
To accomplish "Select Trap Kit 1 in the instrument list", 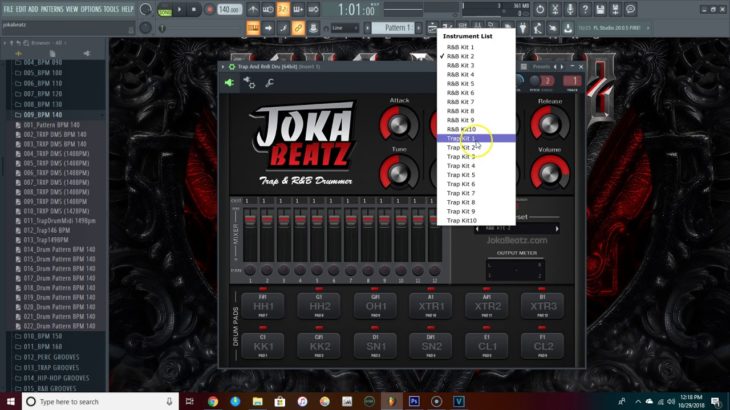I will click(x=476, y=138).
